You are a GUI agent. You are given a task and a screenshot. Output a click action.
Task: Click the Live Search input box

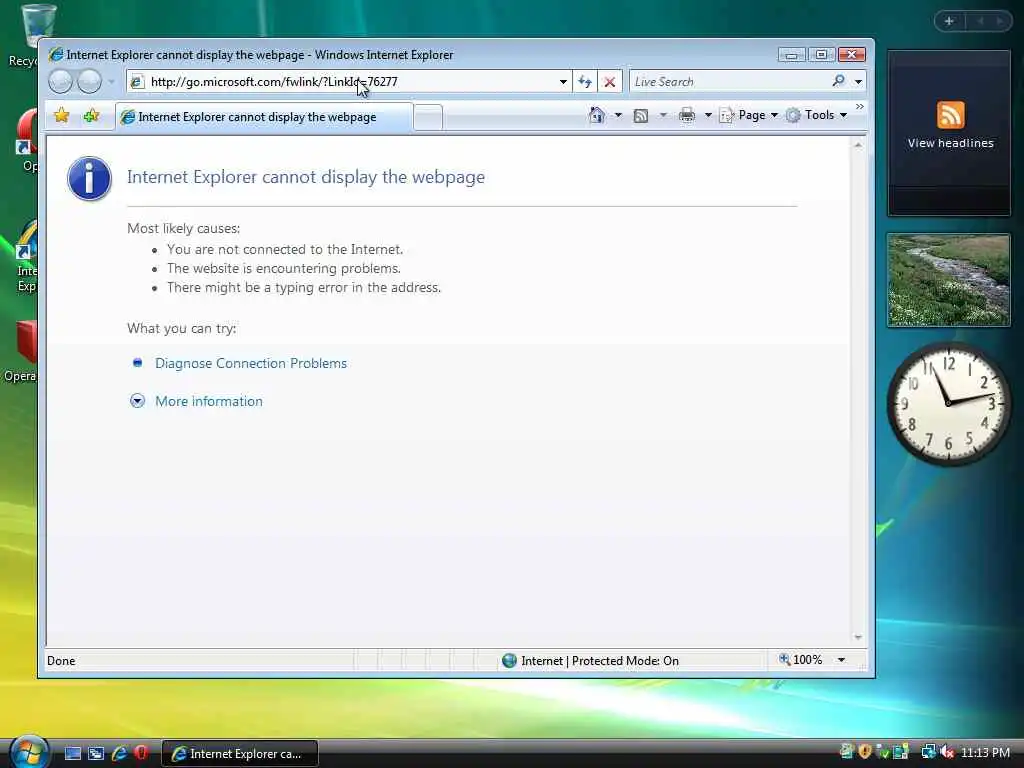tap(729, 82)
